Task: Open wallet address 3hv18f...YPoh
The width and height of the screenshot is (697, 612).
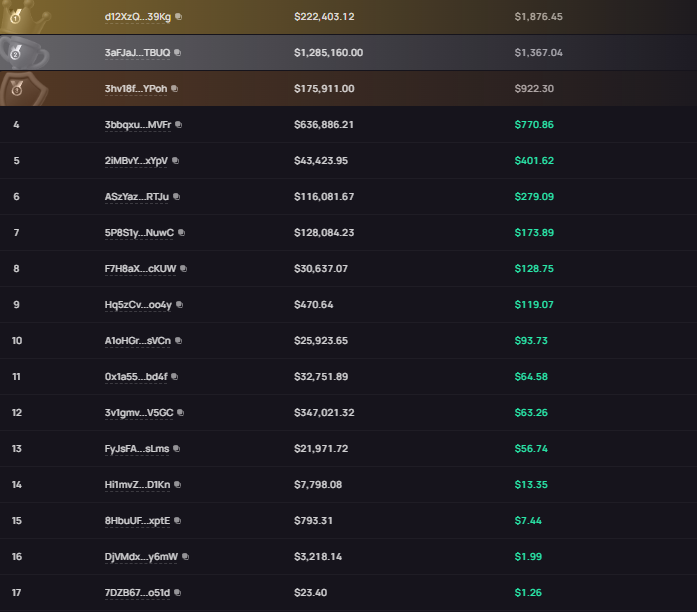Action: pos(136,89)
